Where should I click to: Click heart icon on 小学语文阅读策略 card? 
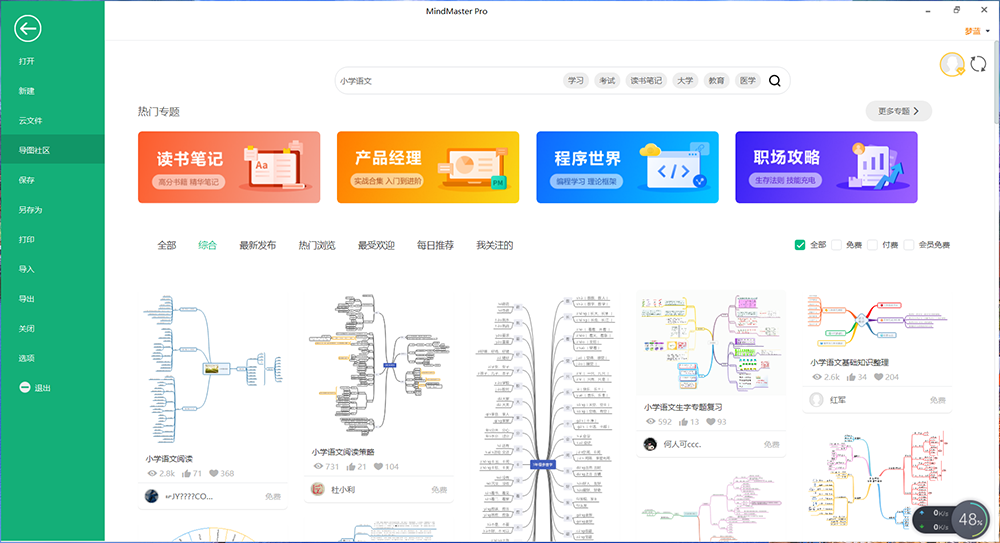click(x=378, y=466)
